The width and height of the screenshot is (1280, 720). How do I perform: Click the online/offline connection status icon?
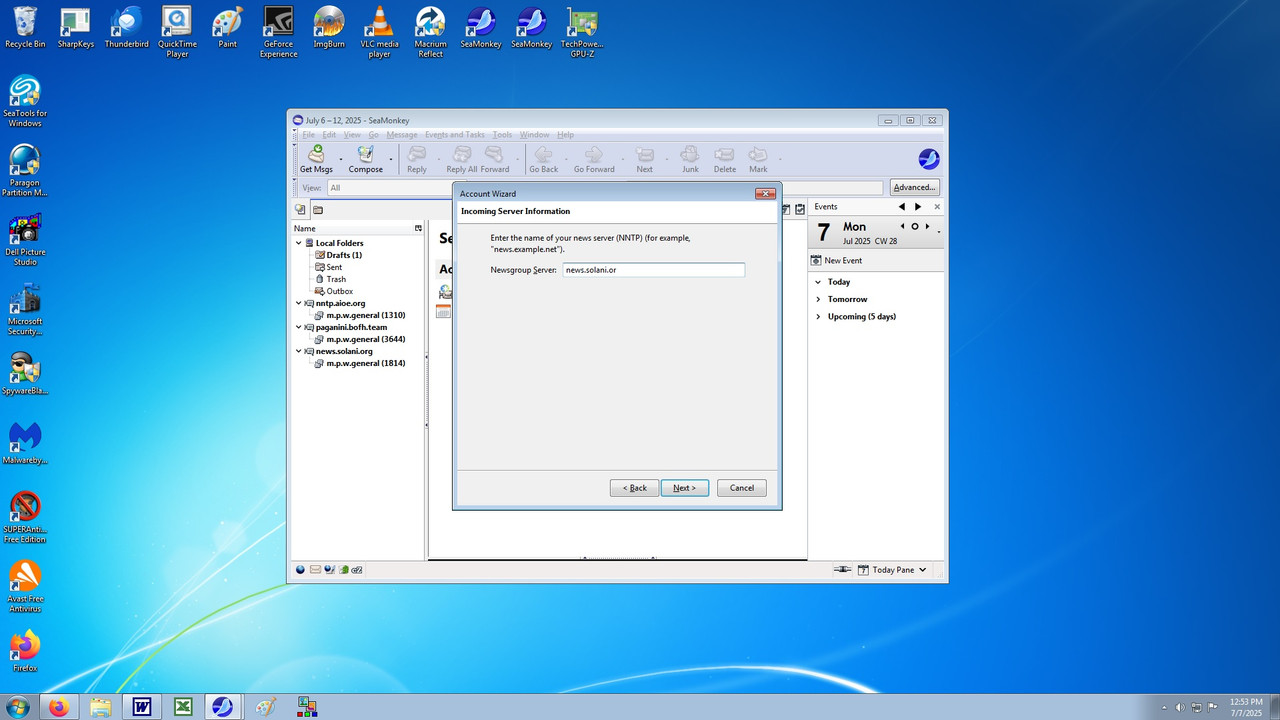click(842, 570)
